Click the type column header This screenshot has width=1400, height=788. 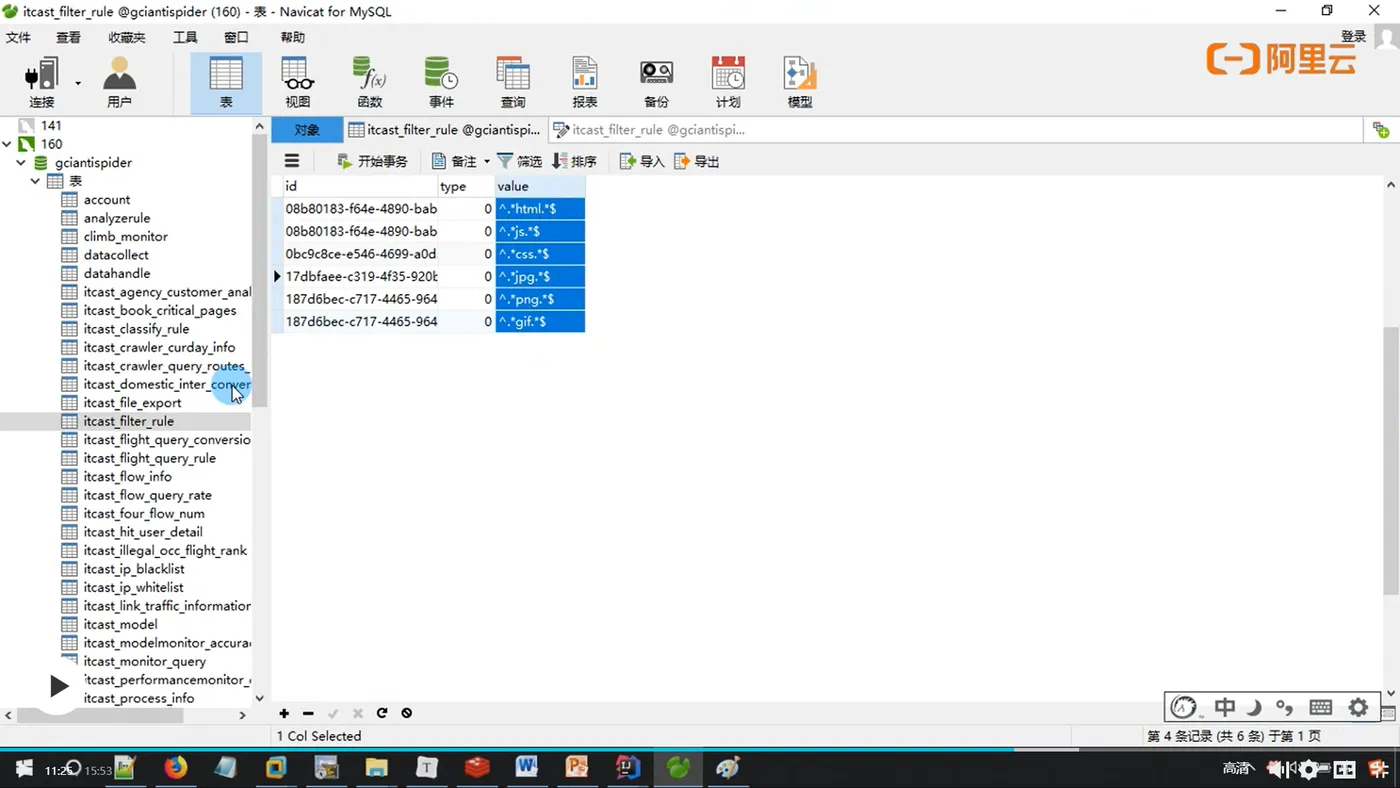pyautogui.click(x=466, y=186)
